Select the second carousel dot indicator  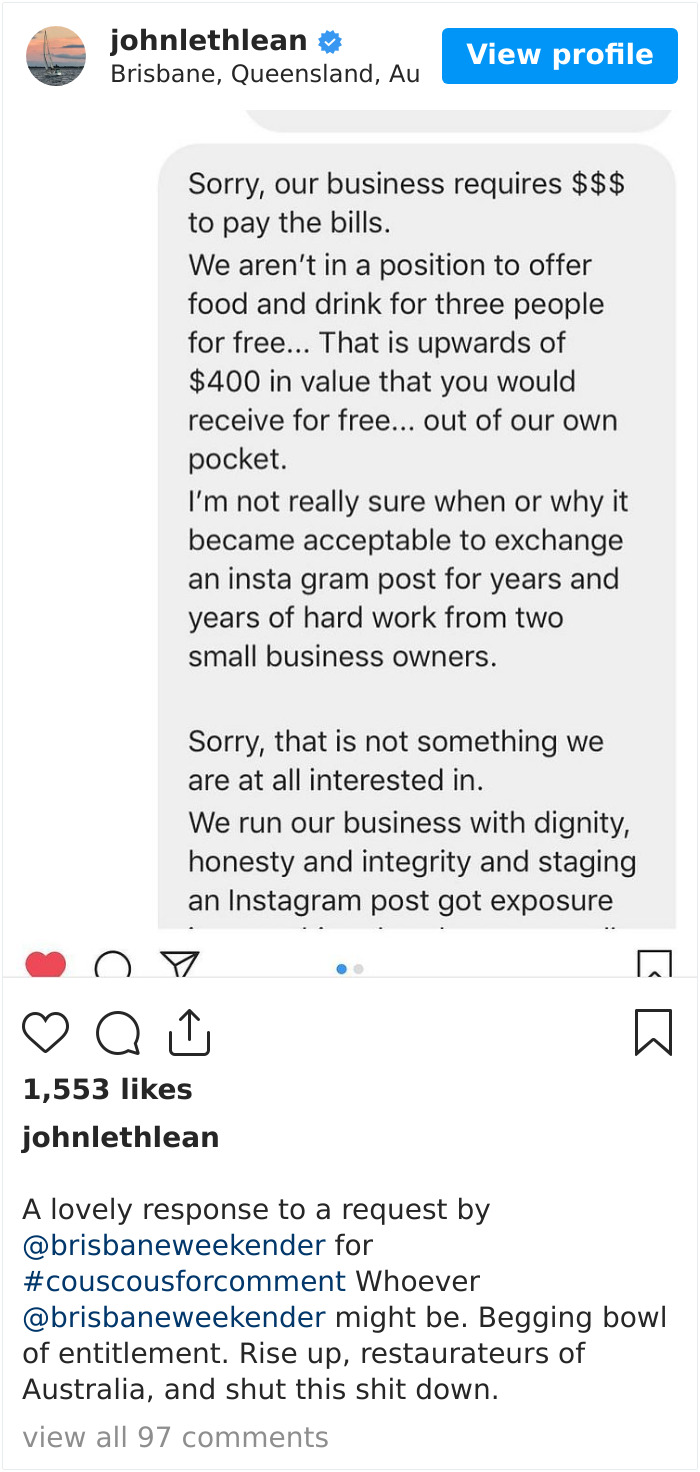point(357,968)
